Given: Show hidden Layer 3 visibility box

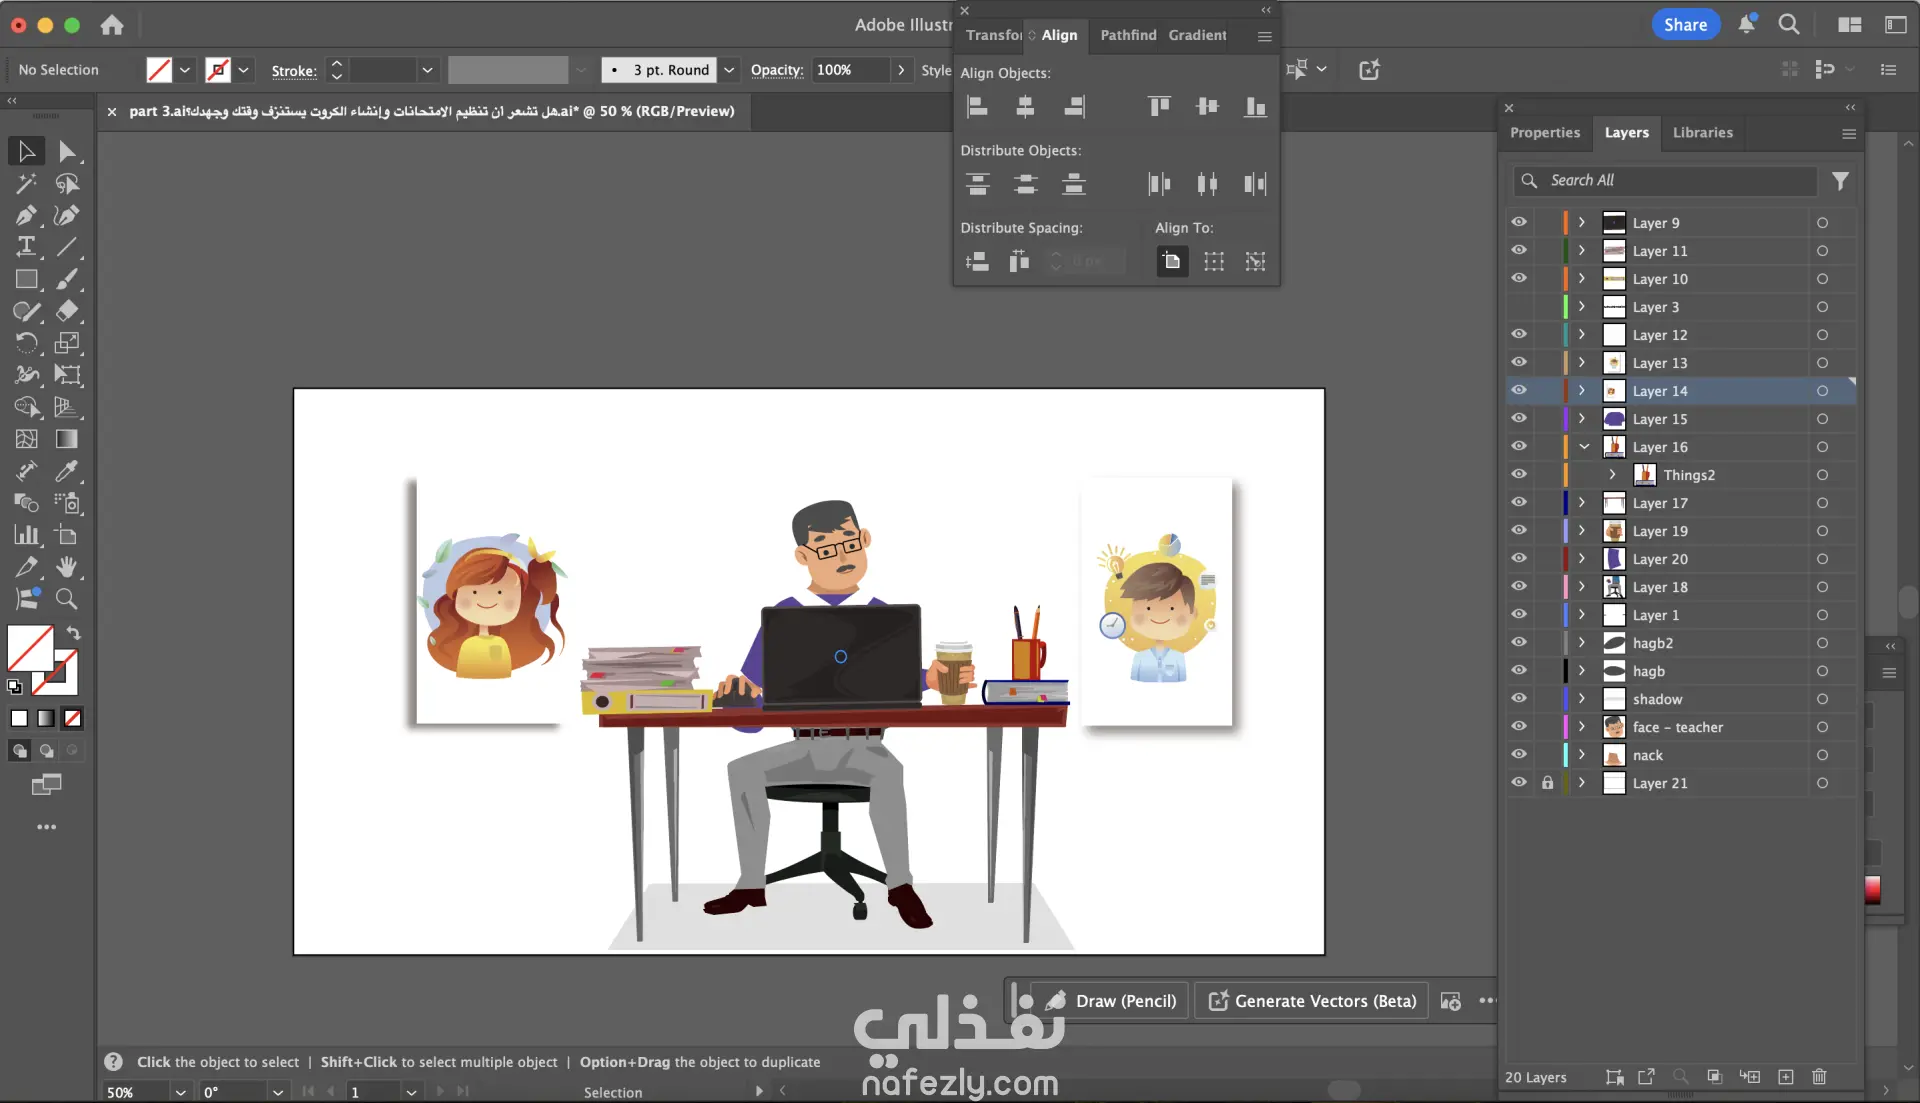Looking at the screenshot, I should 1519,307.
